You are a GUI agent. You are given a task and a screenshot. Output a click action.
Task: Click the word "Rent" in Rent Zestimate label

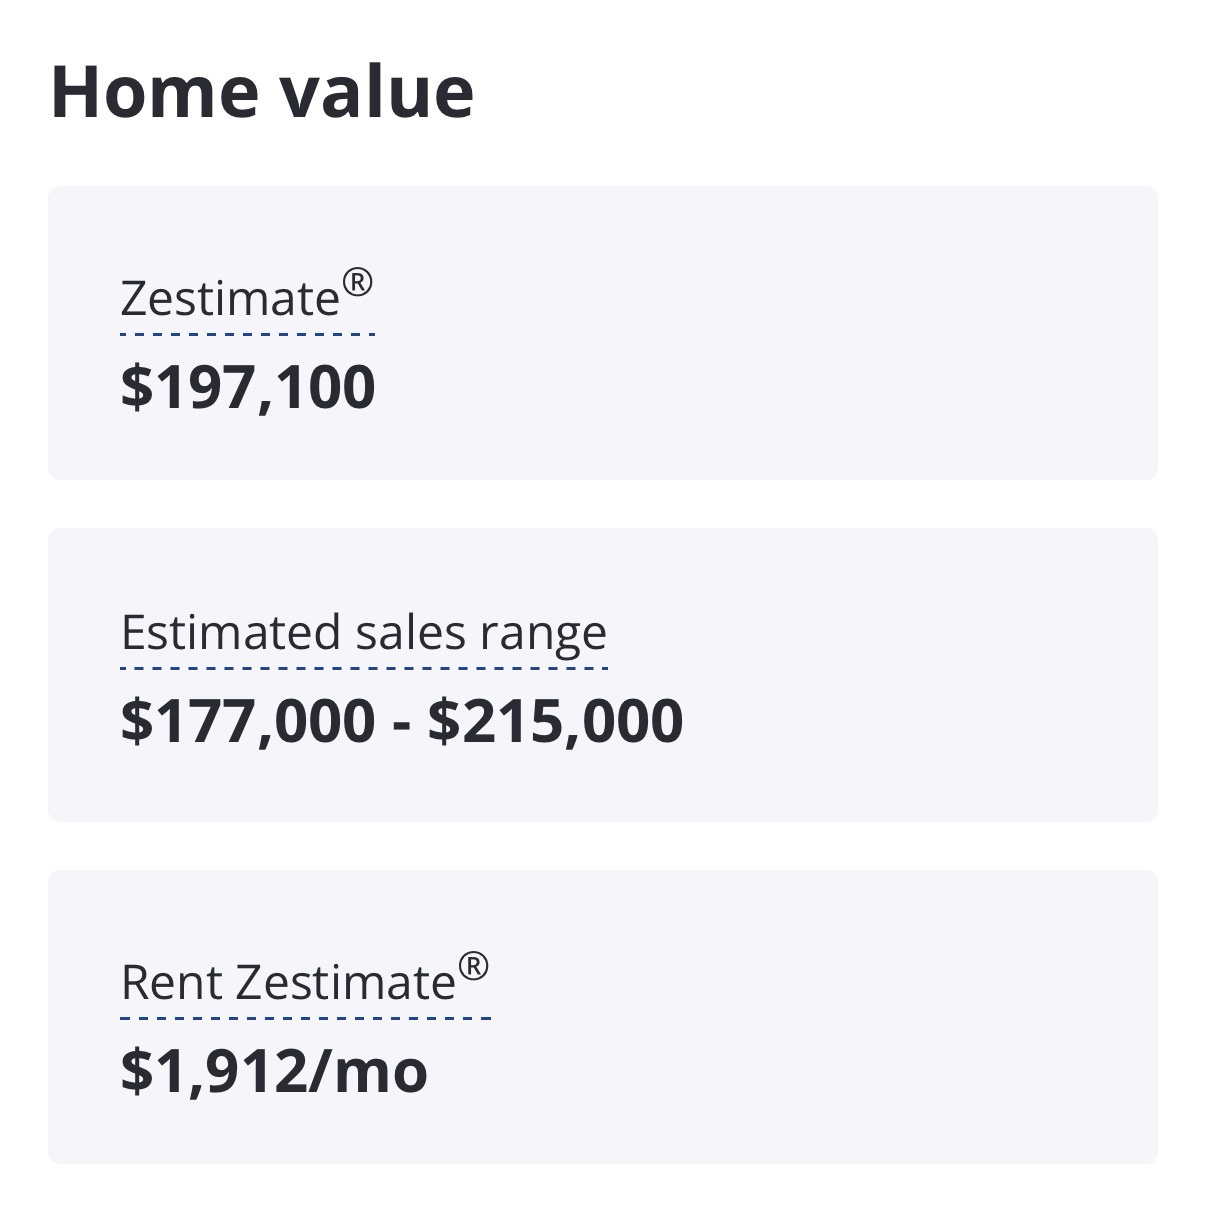click(171, 982)
